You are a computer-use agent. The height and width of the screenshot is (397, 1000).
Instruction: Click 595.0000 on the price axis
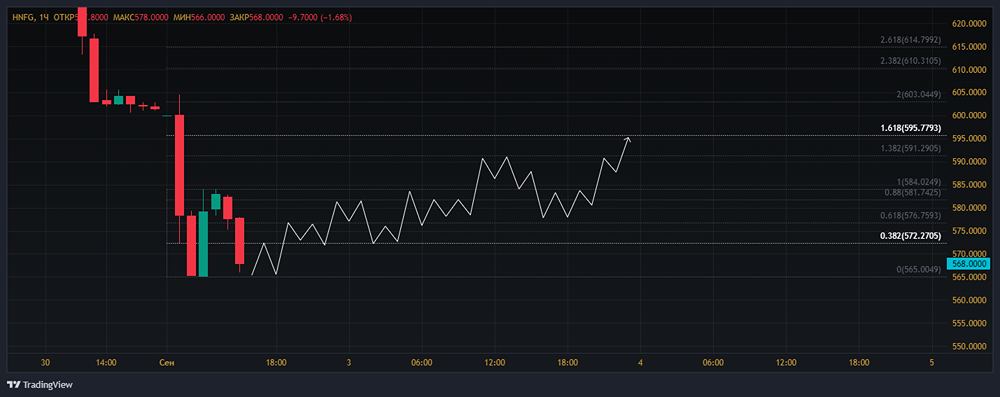969,139
